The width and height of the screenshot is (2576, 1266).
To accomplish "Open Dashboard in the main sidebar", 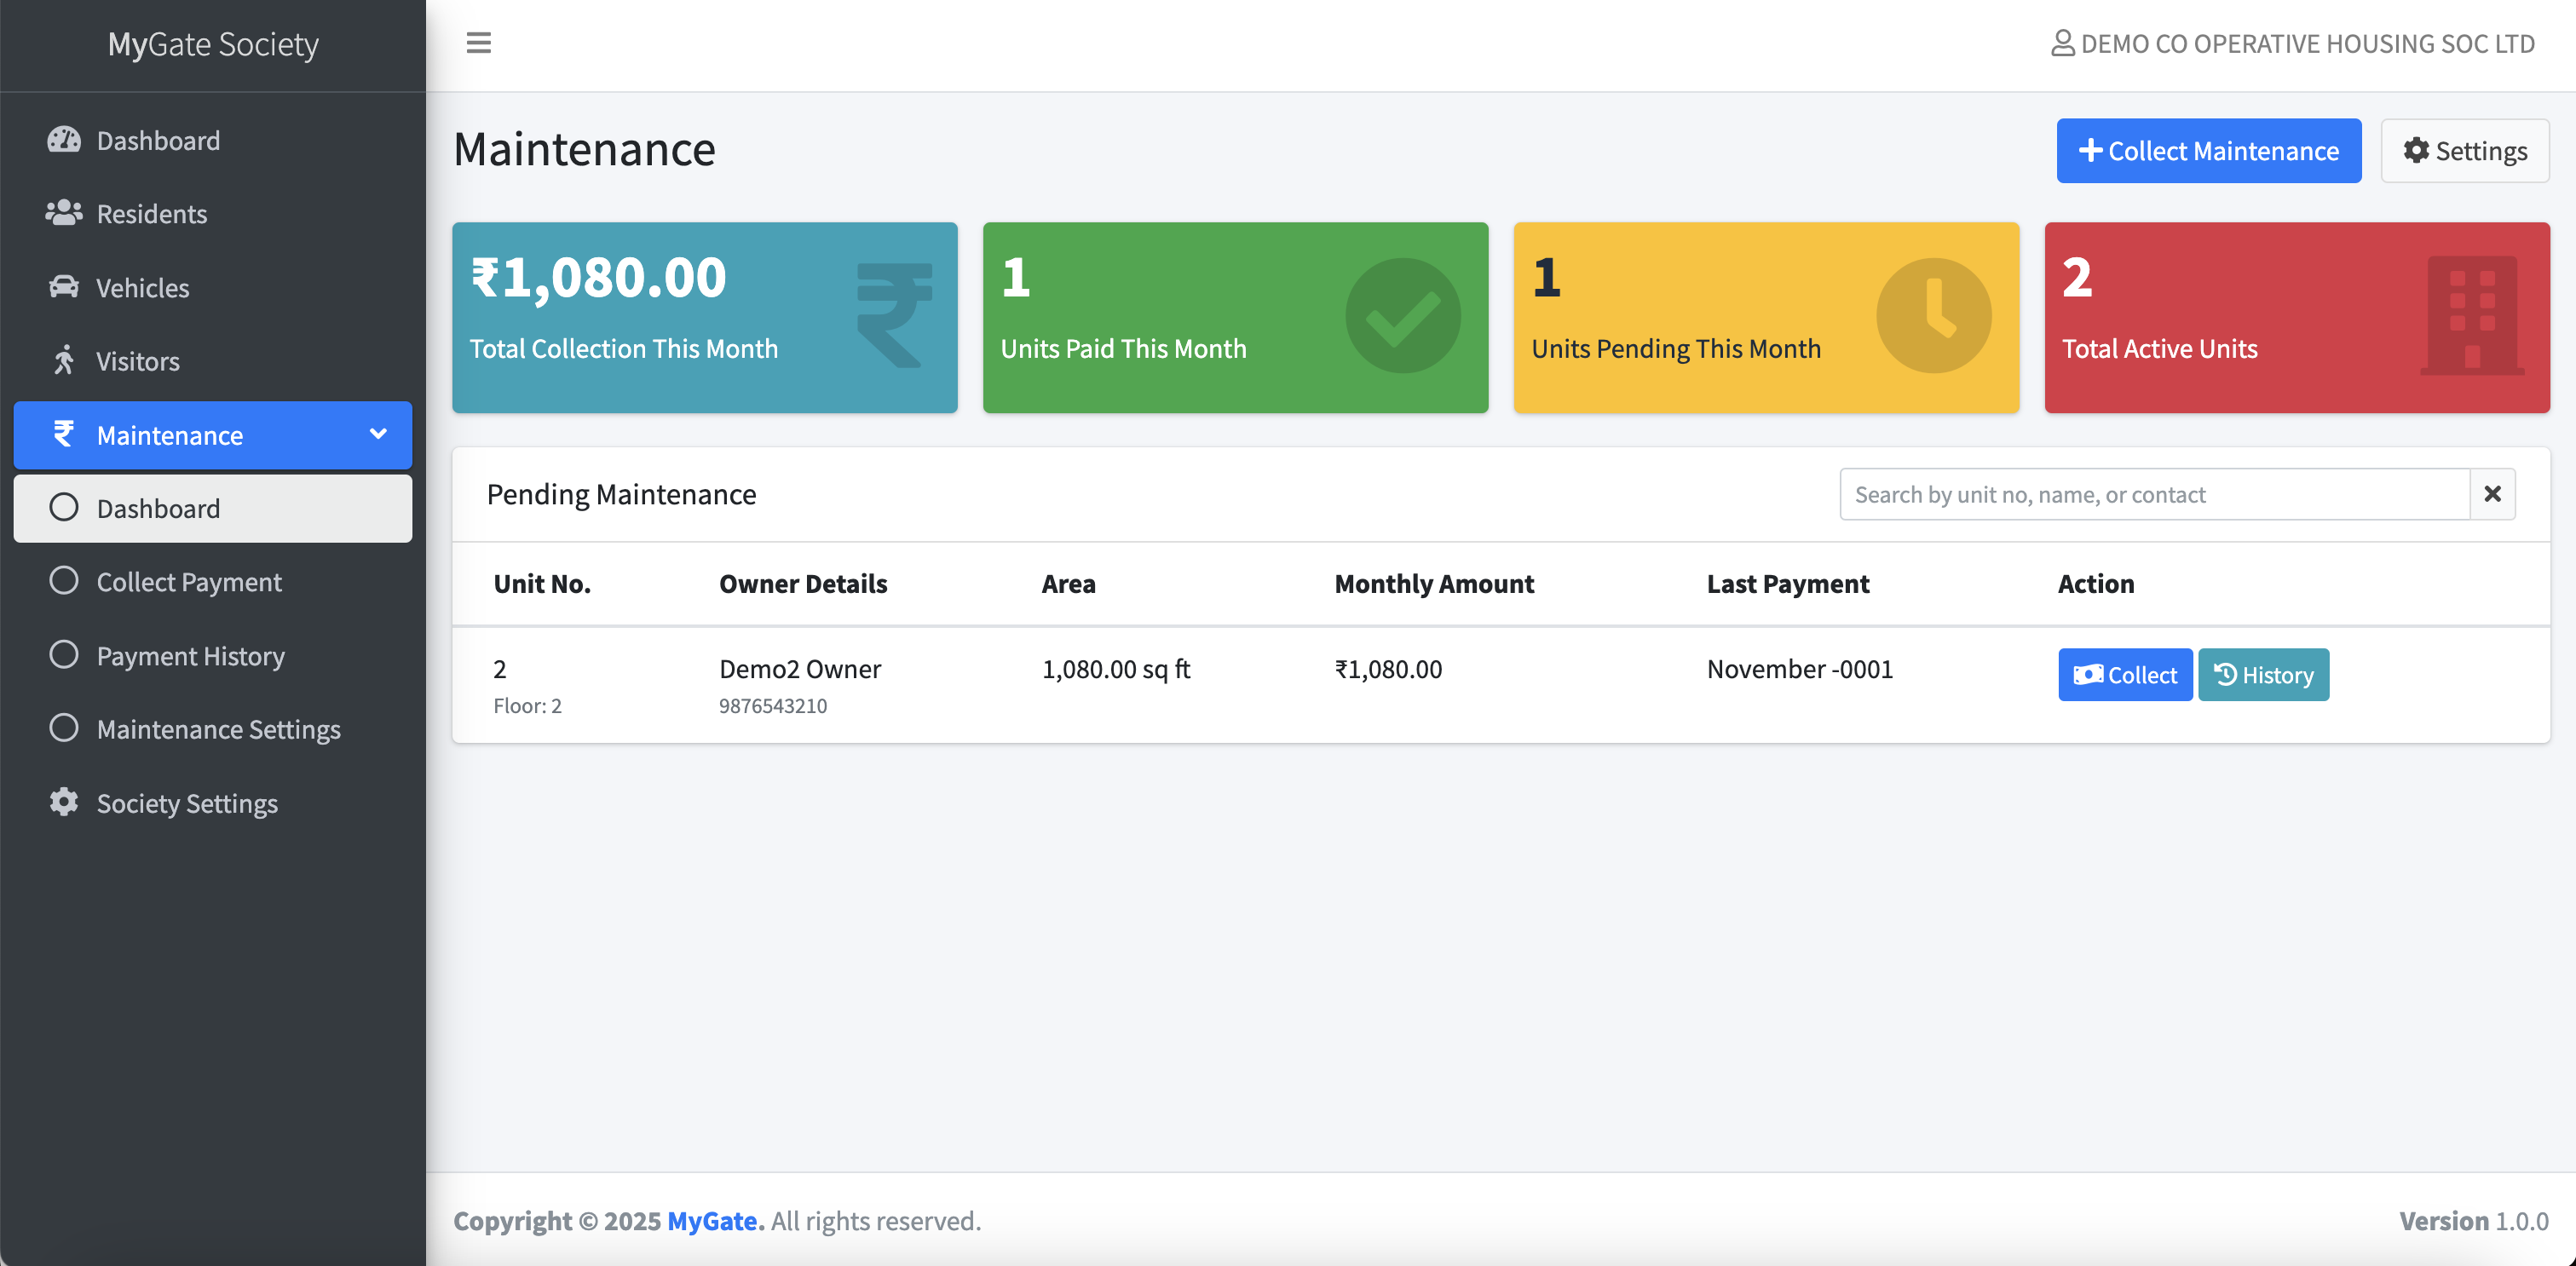I will (x=213, y=140).
